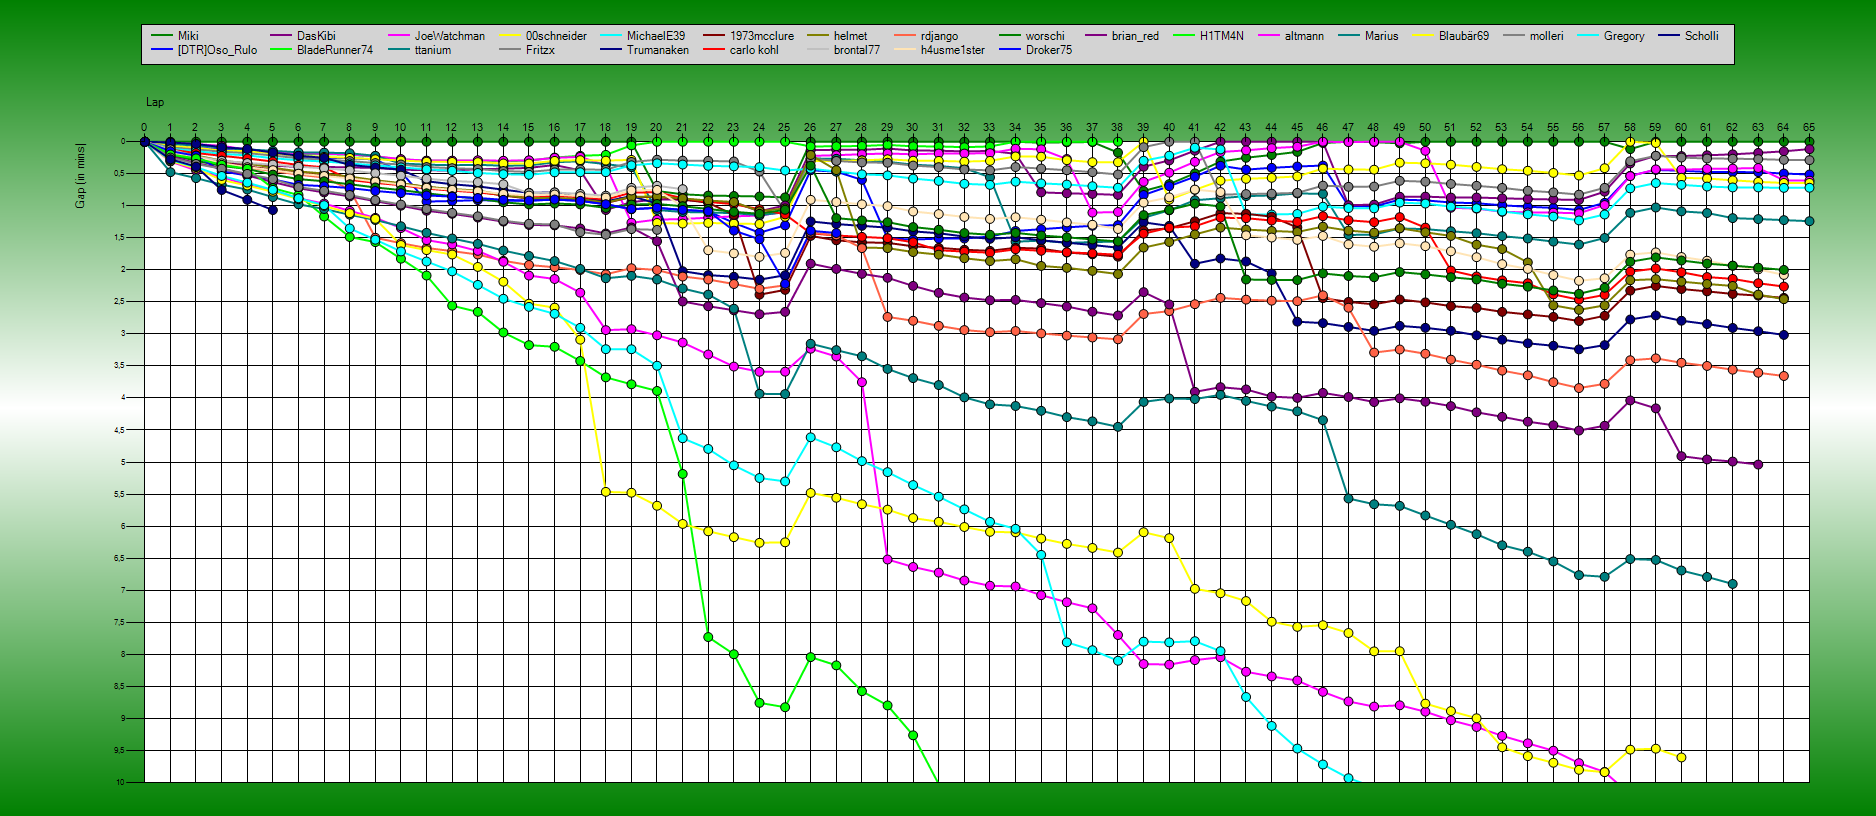
Task: Click the Gap [in mins] axis title
Action: pos(80,176)
